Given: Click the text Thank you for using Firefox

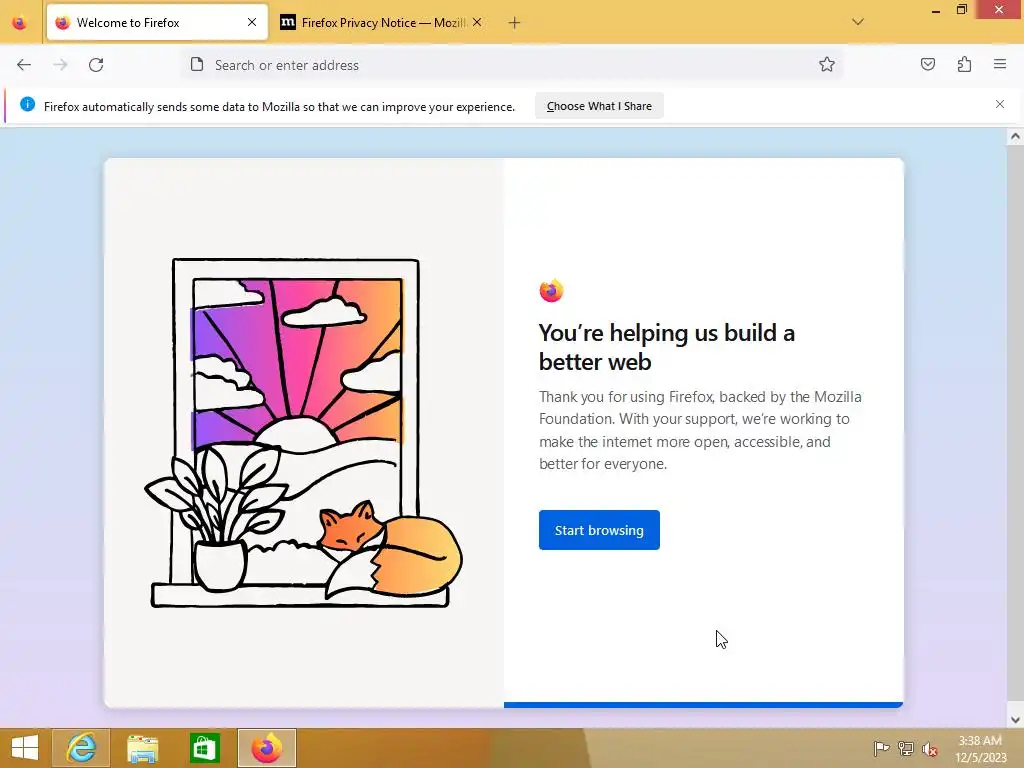Looking at the screenshot, I should 700,430.
